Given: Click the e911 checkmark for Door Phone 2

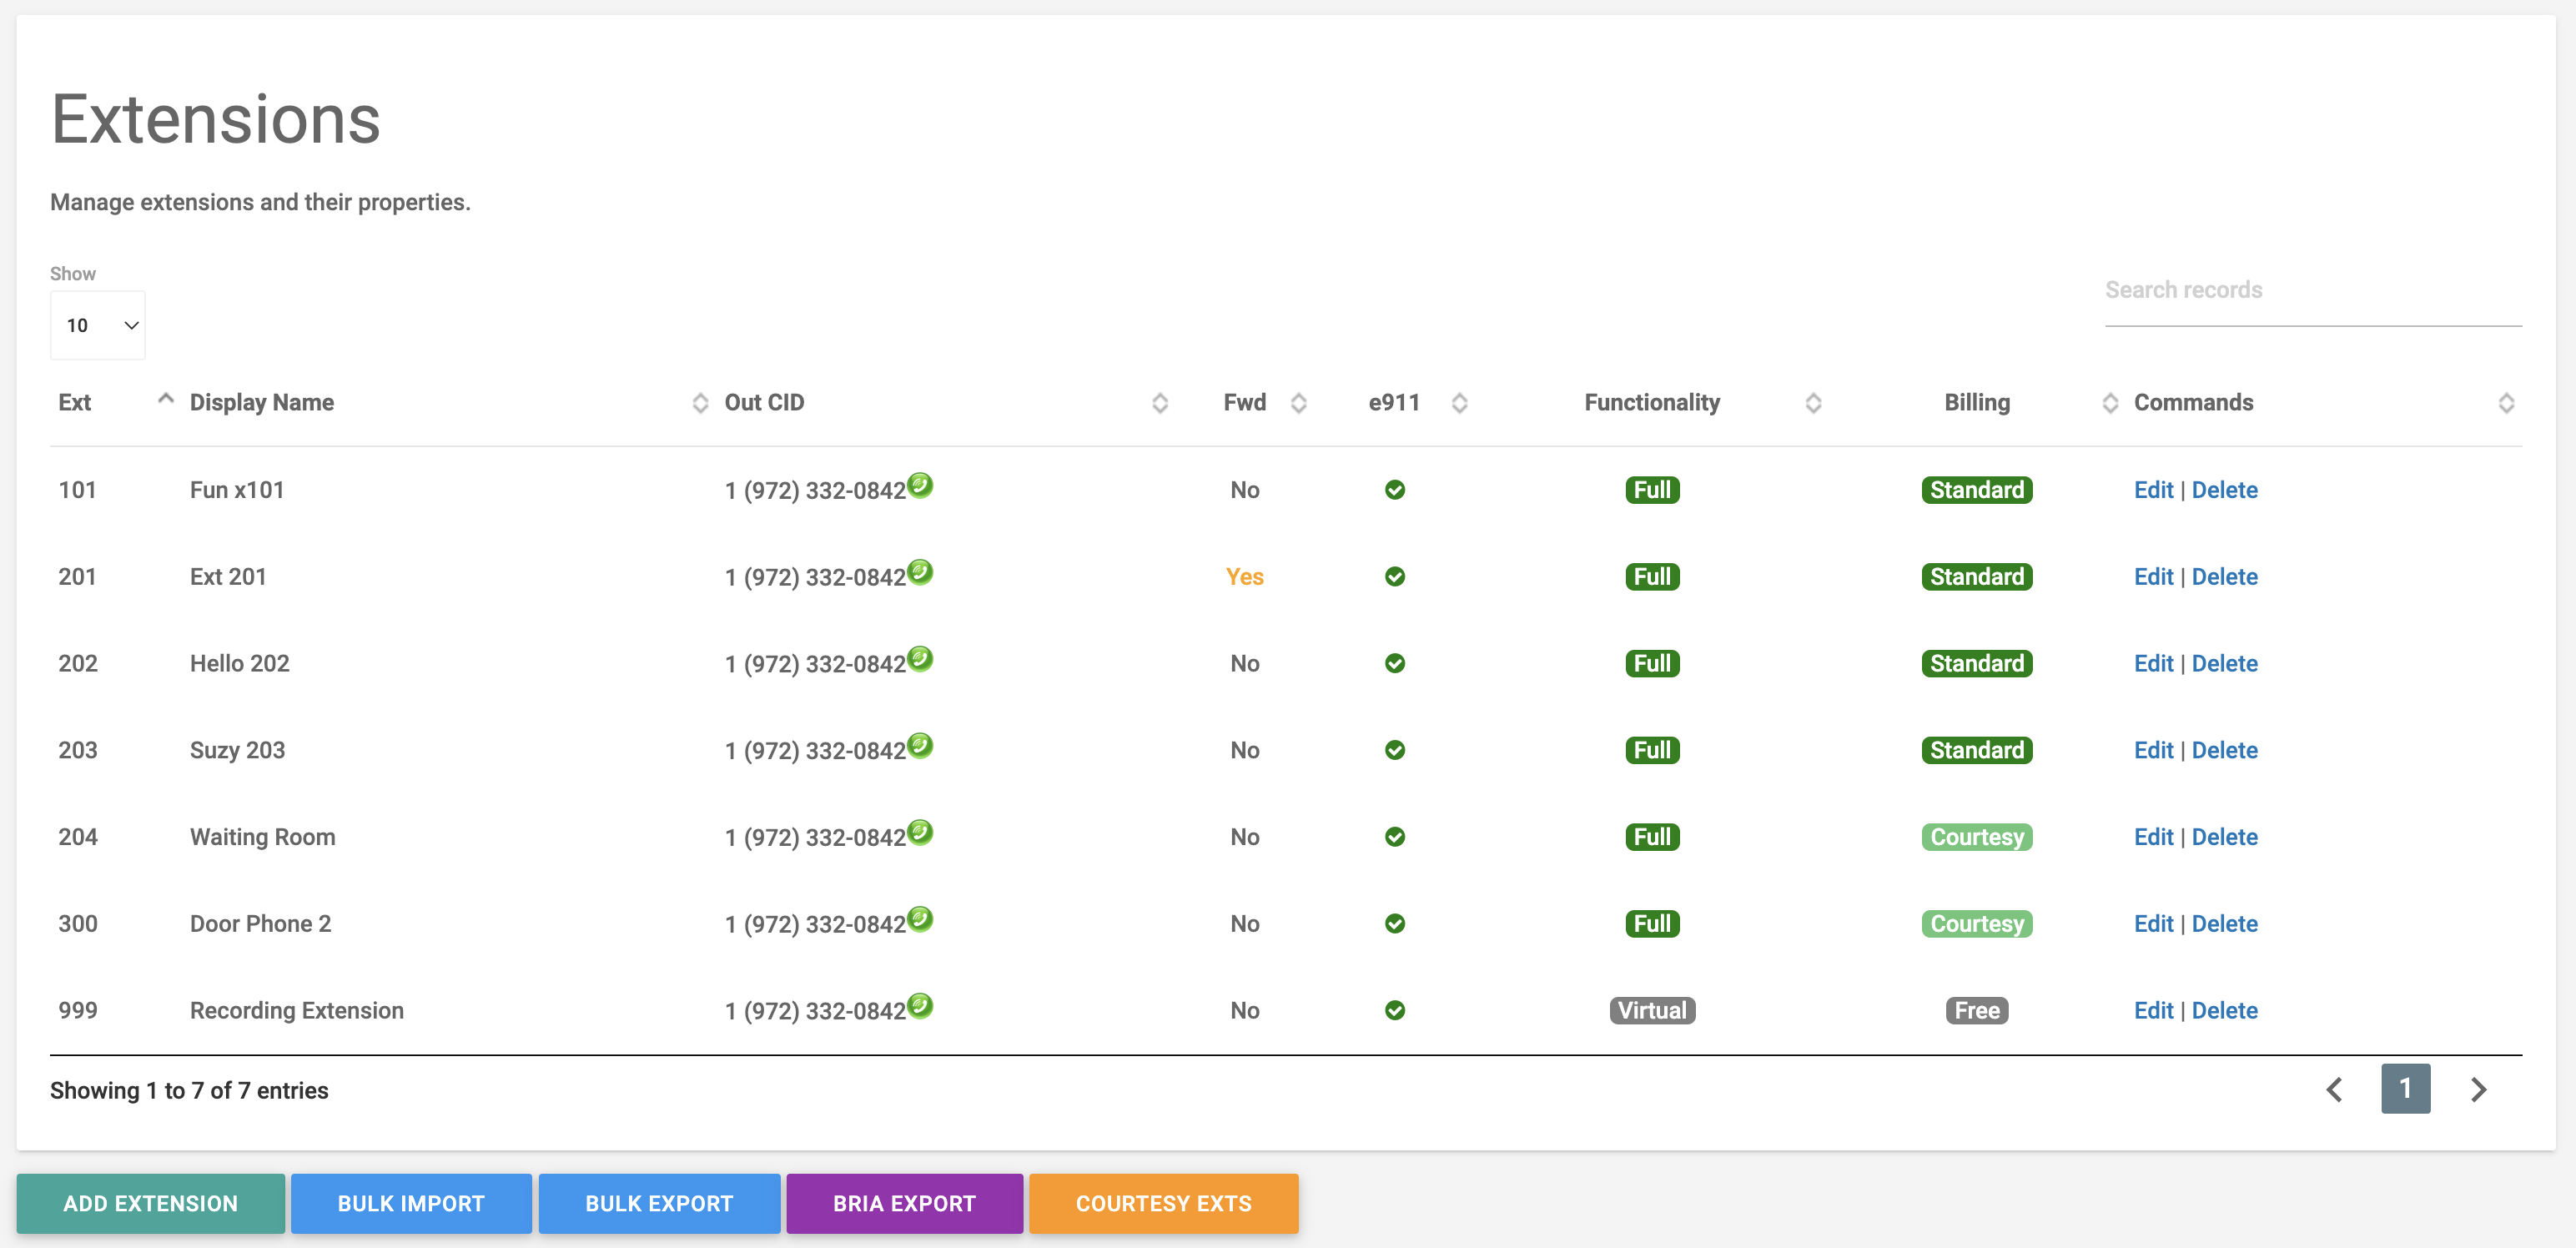Looking at the screenshot, I should (x=1395, y=924).
